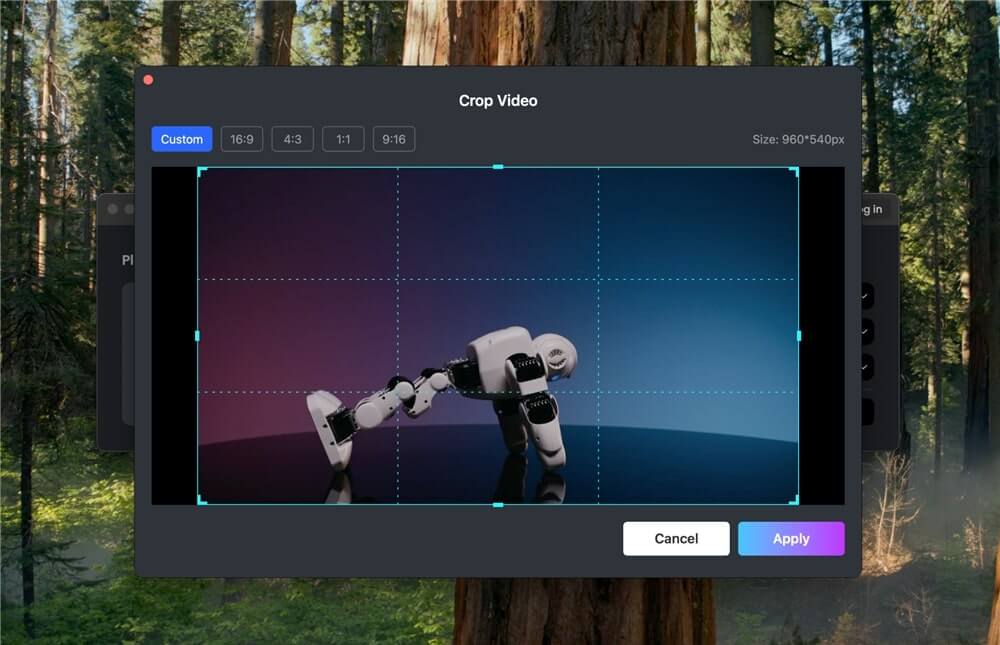This screenshot has height=645, width=1000.
Task: Close the Crop Video window
Action: pos(148,80)
